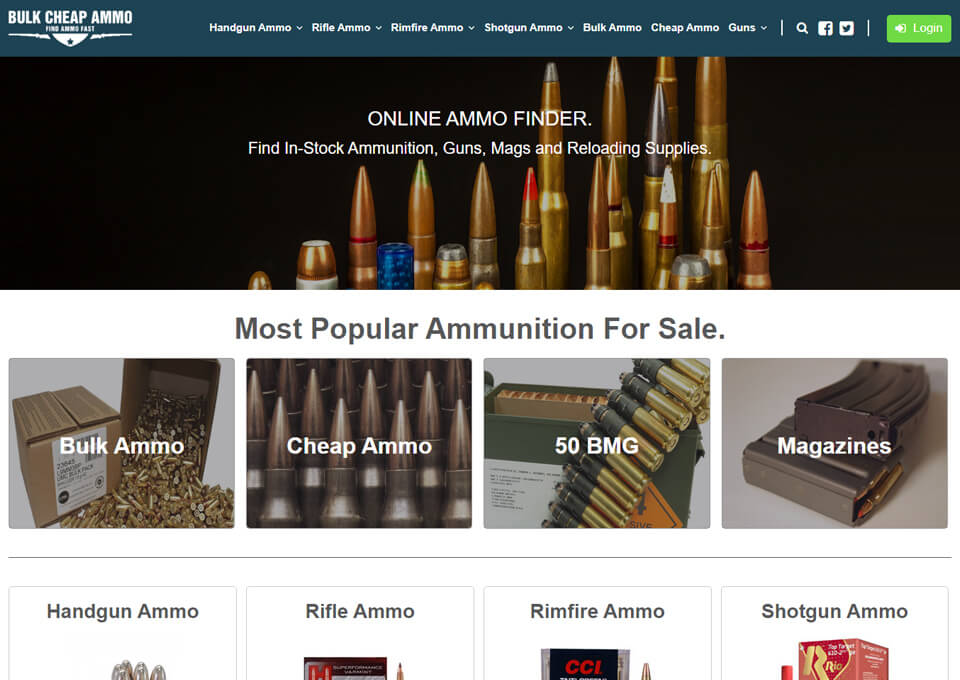Image resolution: width=960 pixels, height=680 pixels.
Task: Click the Bulk Cheap Ammo logo
Action: pyautogui.click(x=70, y=27)
